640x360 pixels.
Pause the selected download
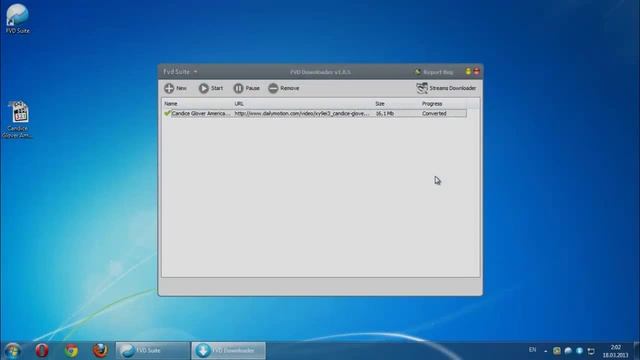(246, 88)
